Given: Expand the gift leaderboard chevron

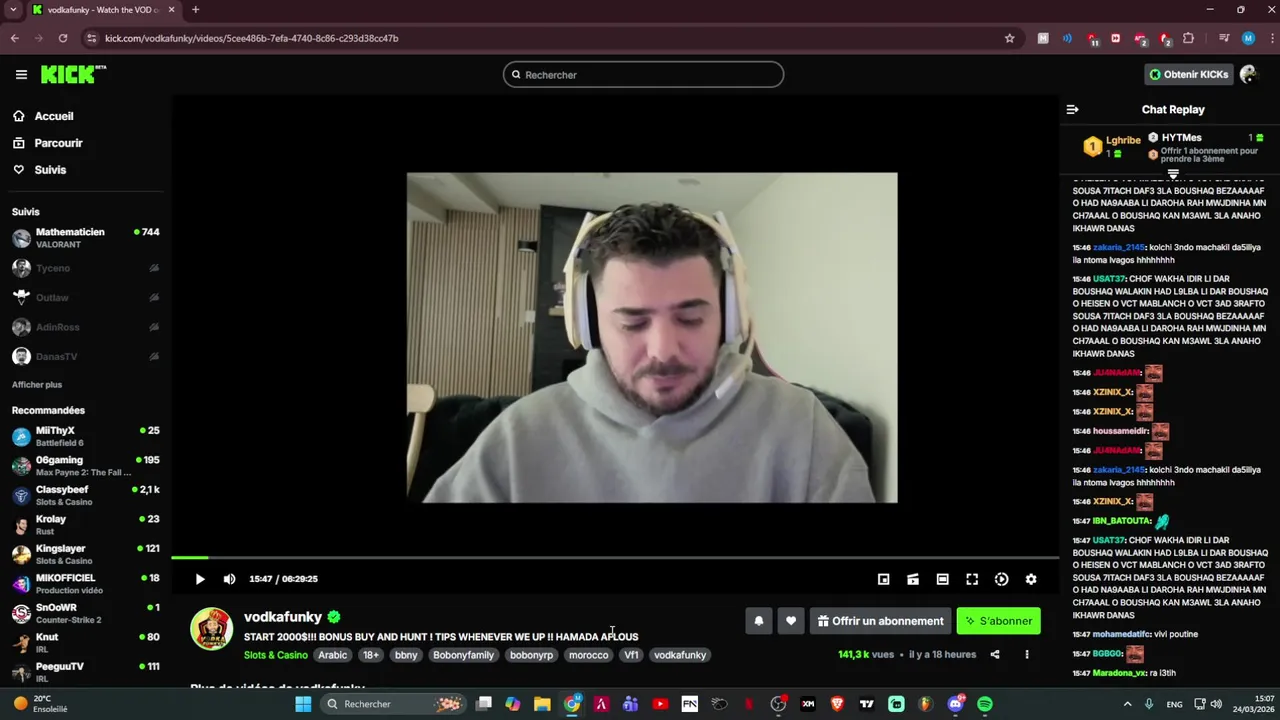Looking at the screenshot, I should click(1173, 173).
